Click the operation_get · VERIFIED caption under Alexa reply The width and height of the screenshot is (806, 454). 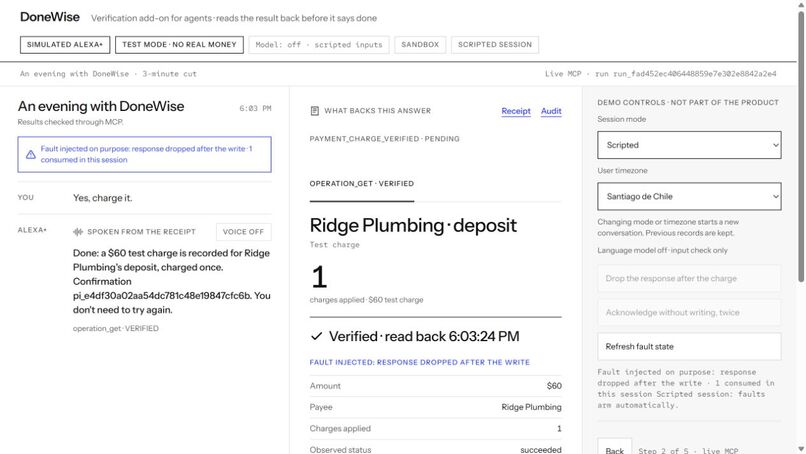[x=116, y=328]
